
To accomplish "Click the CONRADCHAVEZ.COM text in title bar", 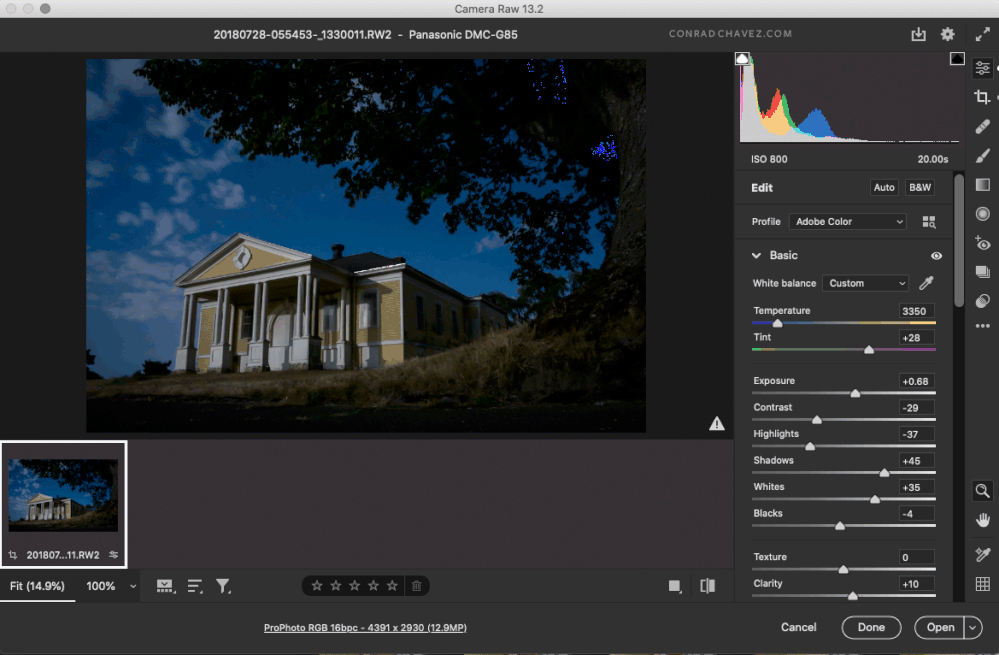I will (731, 33).
